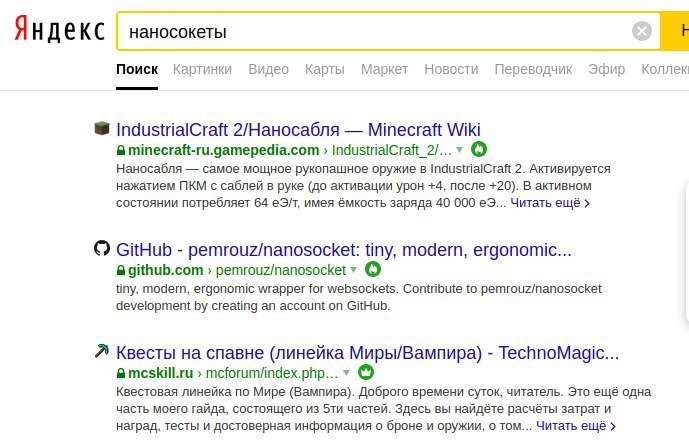Visit the mcskill.ru domain link
This screenshot has width=689, height=446.
160,373
